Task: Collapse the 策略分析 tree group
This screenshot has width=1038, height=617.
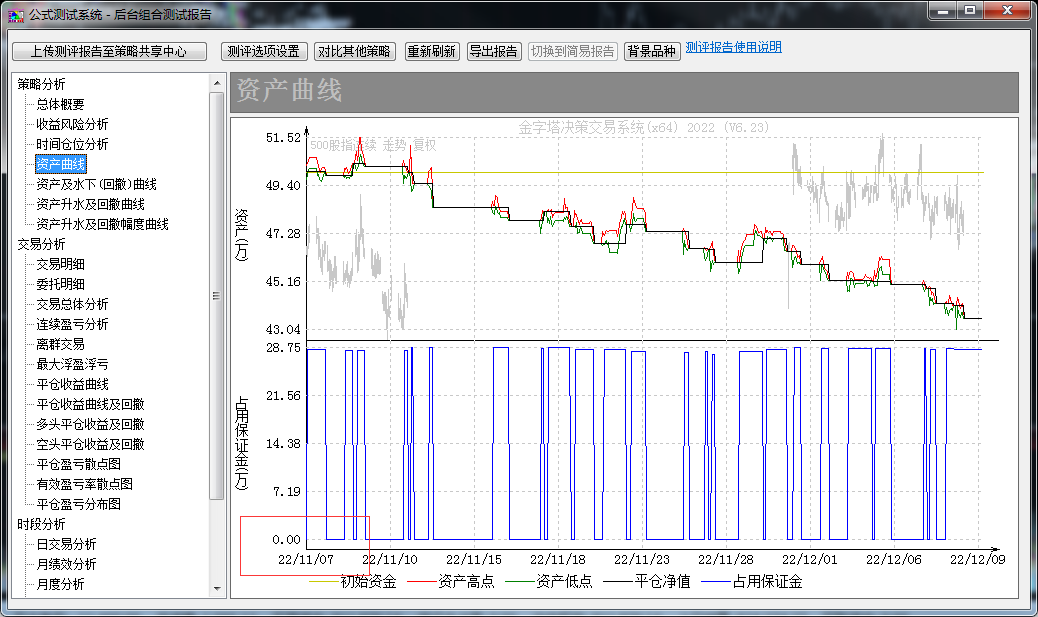Action: pyautogui.click(x=41, y=84)
